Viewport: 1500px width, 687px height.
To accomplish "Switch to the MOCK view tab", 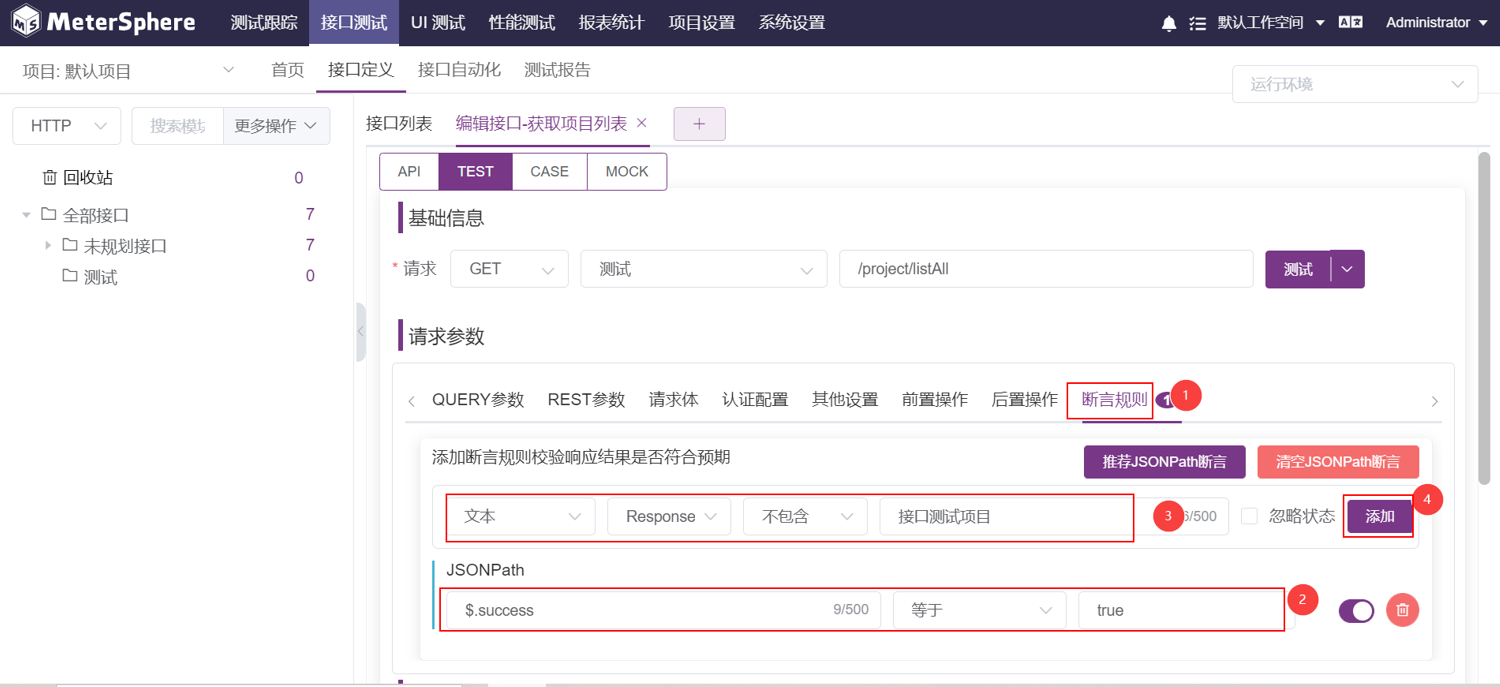I will tap(627, 172).
